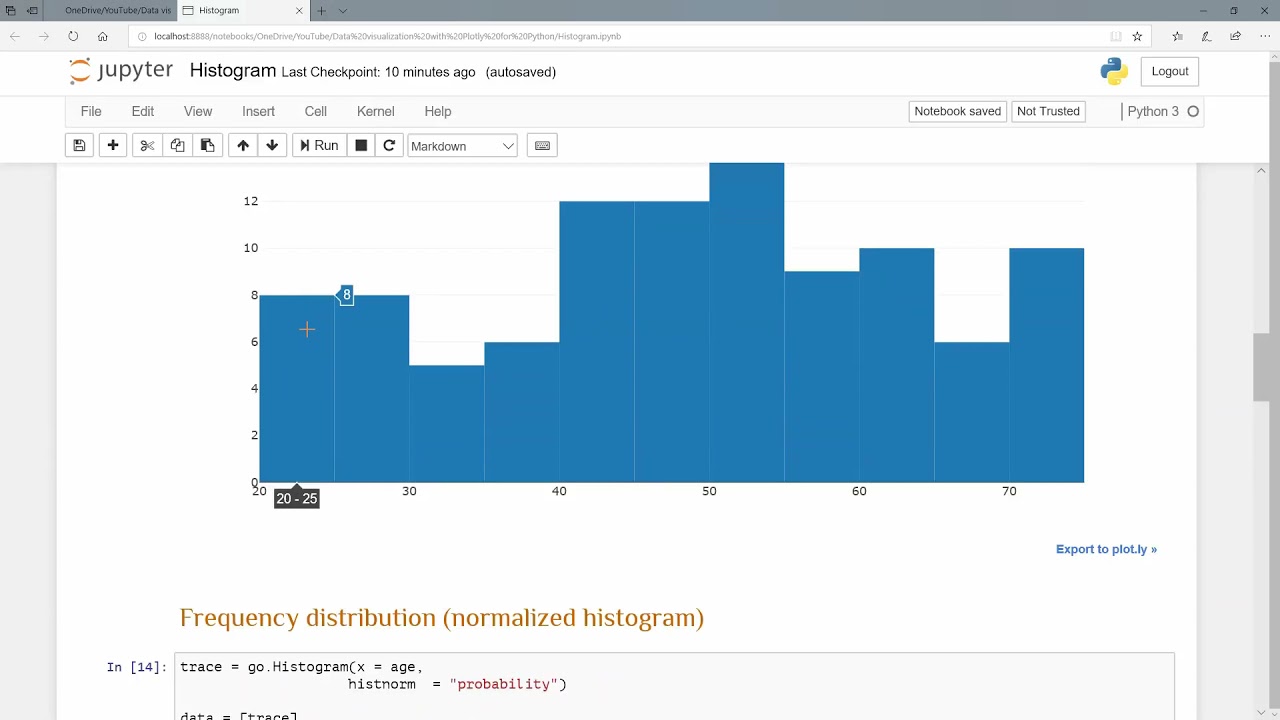Copy selected cells icon
Screen dimensions: 1280x720
point(177,146)
